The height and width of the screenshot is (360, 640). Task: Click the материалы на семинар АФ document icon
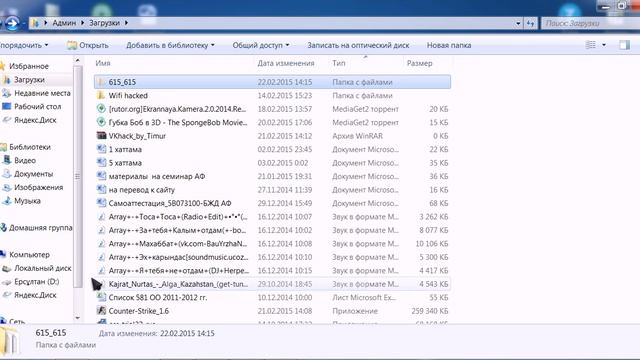pyautogui.click(x=101, y=176)
